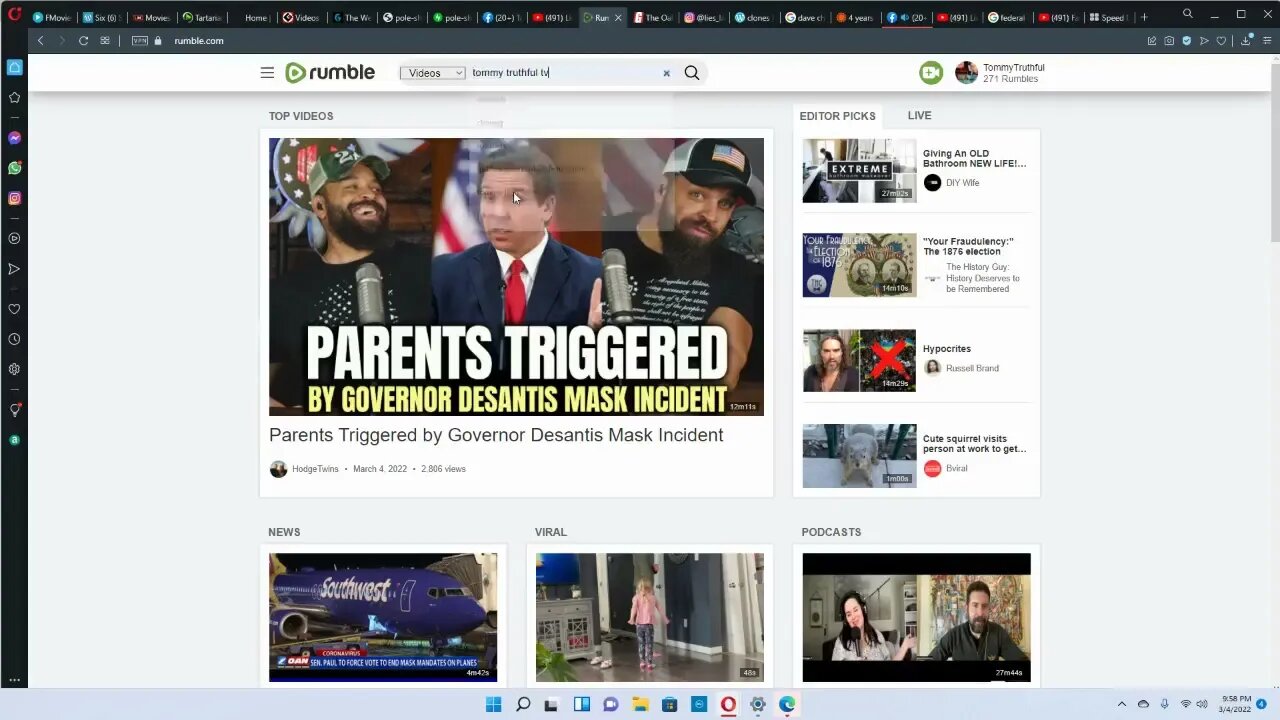Clear the search field with the X
1280x720 pixels.
pyautogui.click(x=666, y=73)
